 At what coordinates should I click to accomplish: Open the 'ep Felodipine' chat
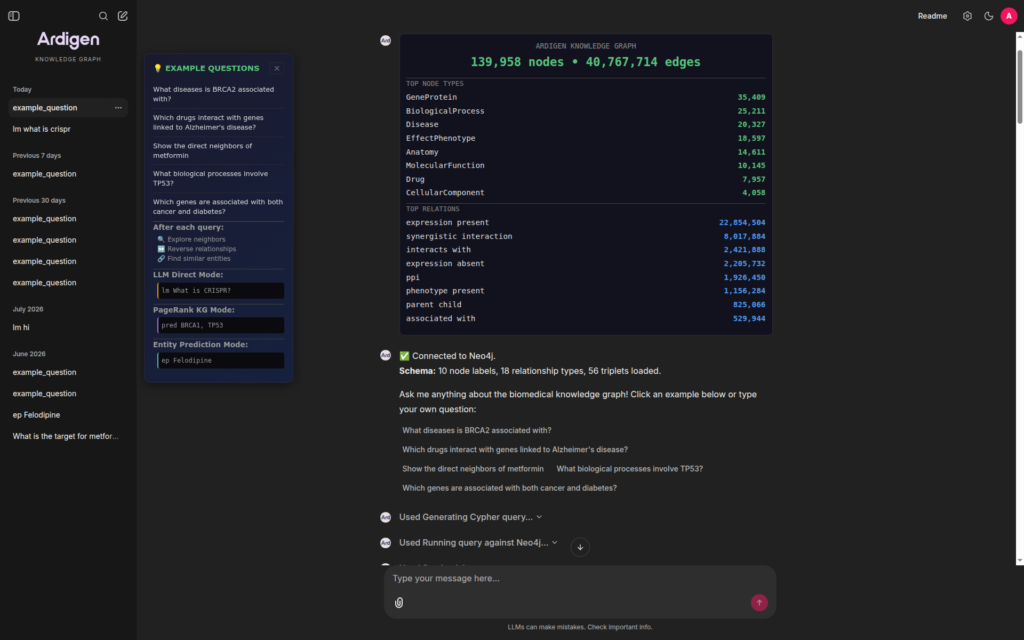pyautogui.click(x=68, y=415)
